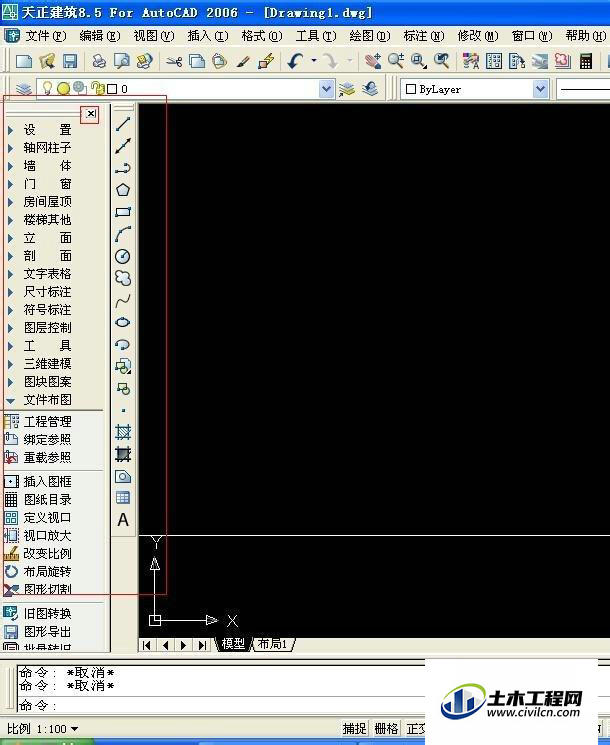Image resolution: width=610 pixels, height=745 pixels.
Task: Select the Rectangle draw tool
Action: coord(123,212)
